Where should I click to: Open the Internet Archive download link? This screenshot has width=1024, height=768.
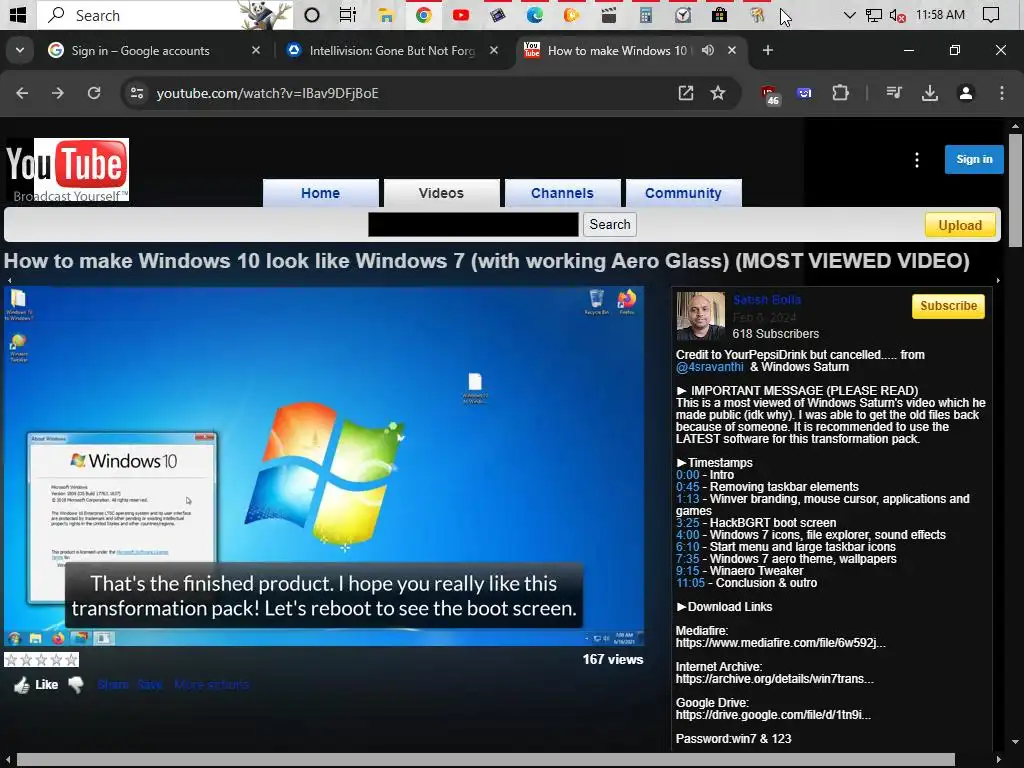[775, 679]
